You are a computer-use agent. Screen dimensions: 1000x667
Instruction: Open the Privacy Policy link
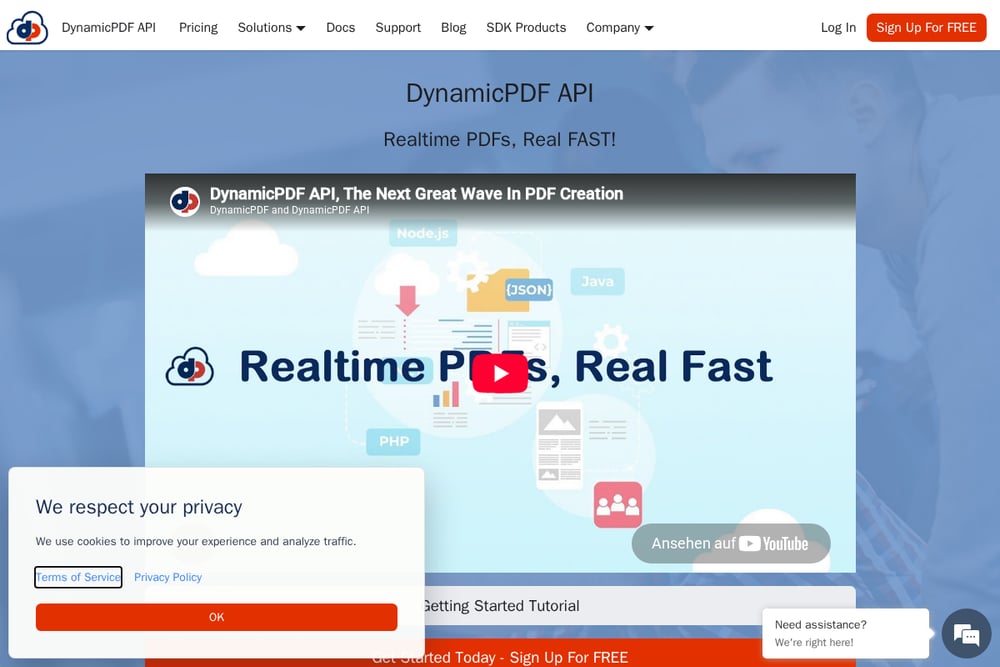tap(168, 577)
